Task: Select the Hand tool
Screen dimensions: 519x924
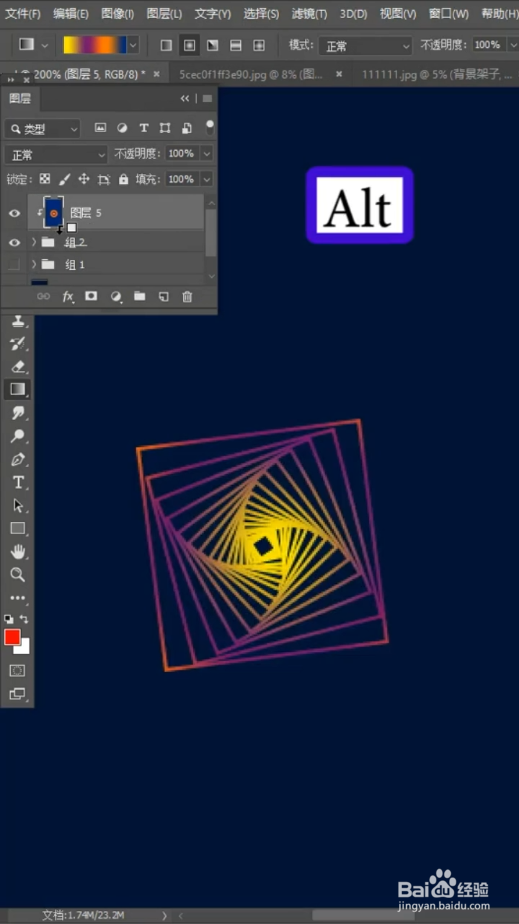Action: (18, 552)
